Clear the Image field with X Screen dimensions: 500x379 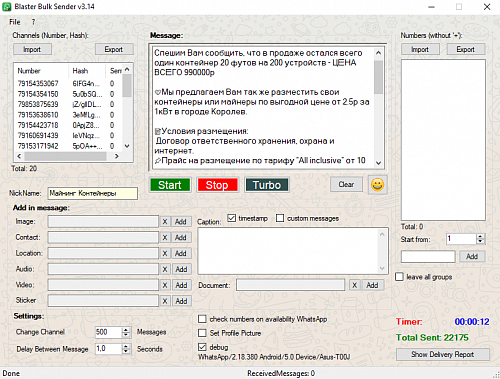point(165,222)
